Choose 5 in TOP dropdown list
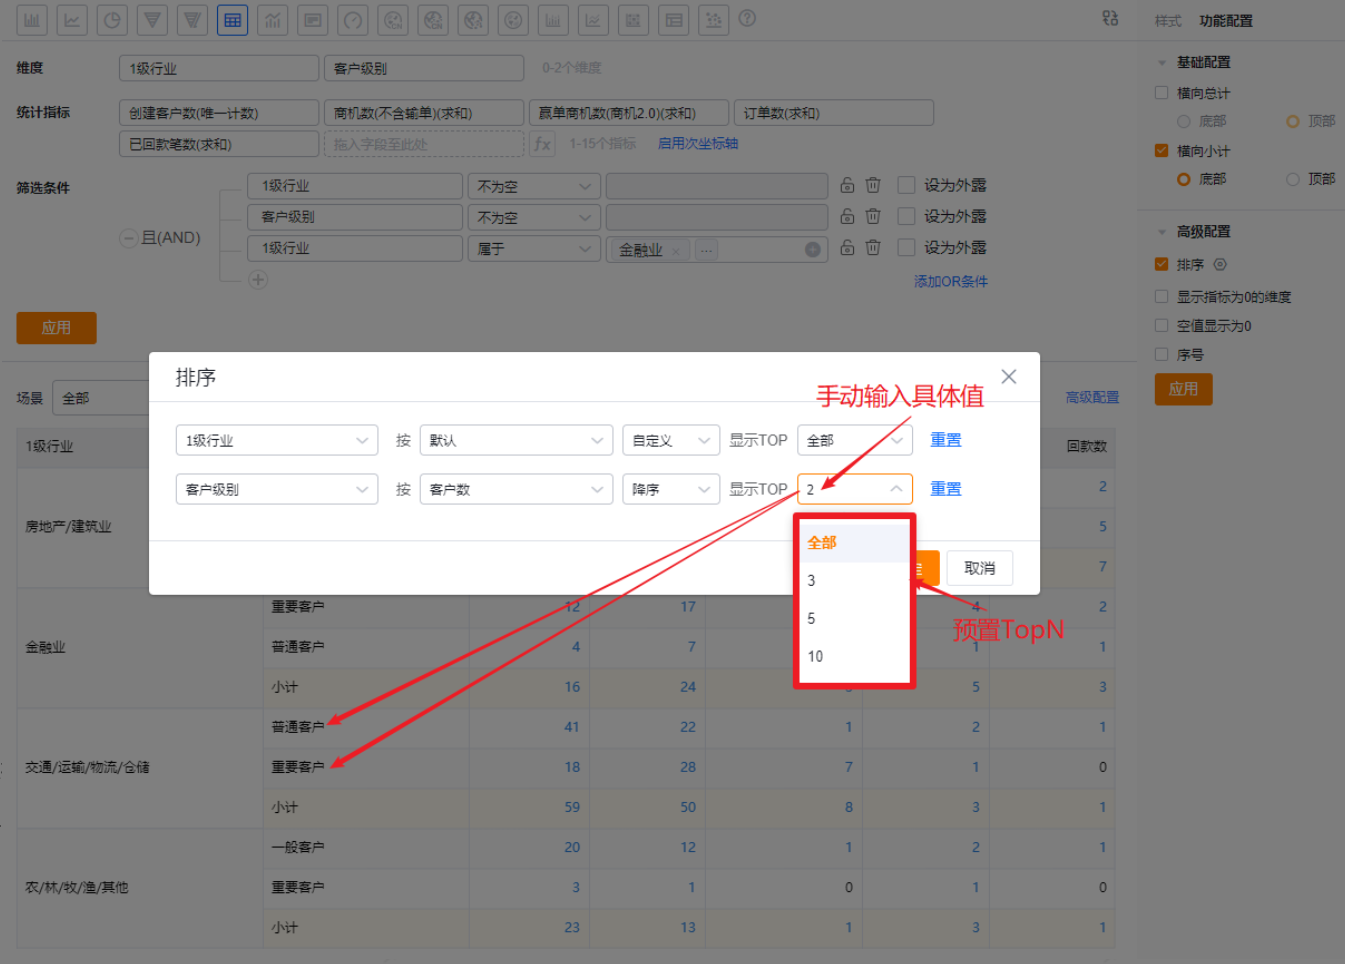 (x=855, y=619)
